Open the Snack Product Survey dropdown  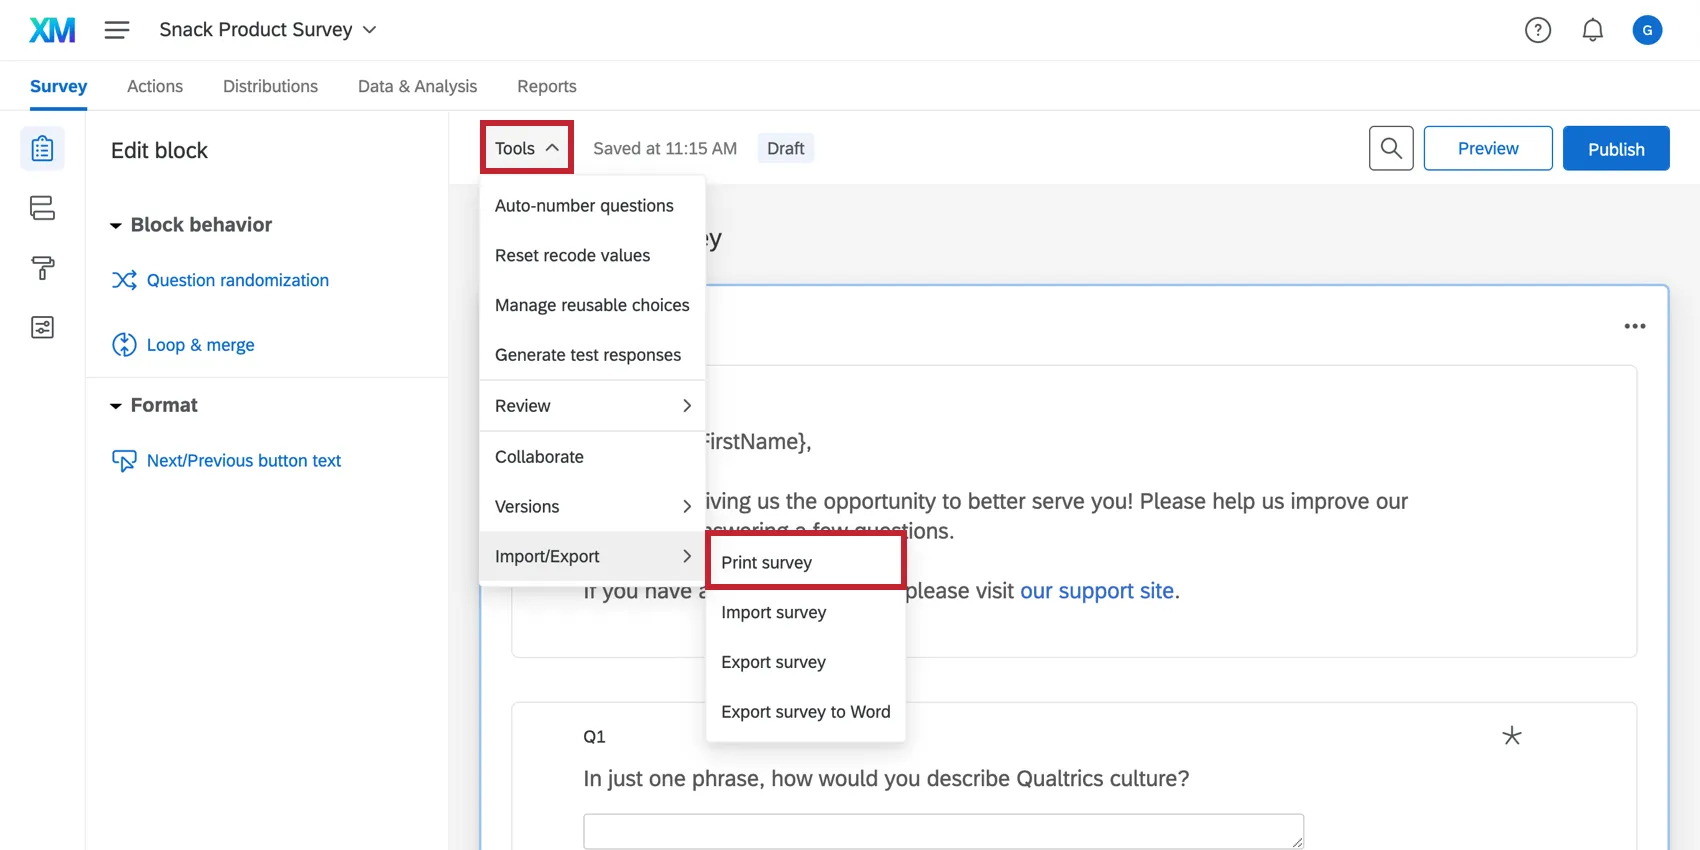267,30
